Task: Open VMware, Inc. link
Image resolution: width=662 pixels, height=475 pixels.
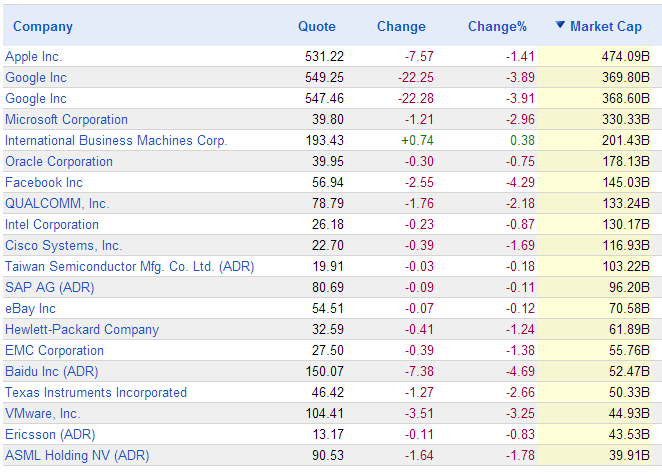Action: [43, 414]
